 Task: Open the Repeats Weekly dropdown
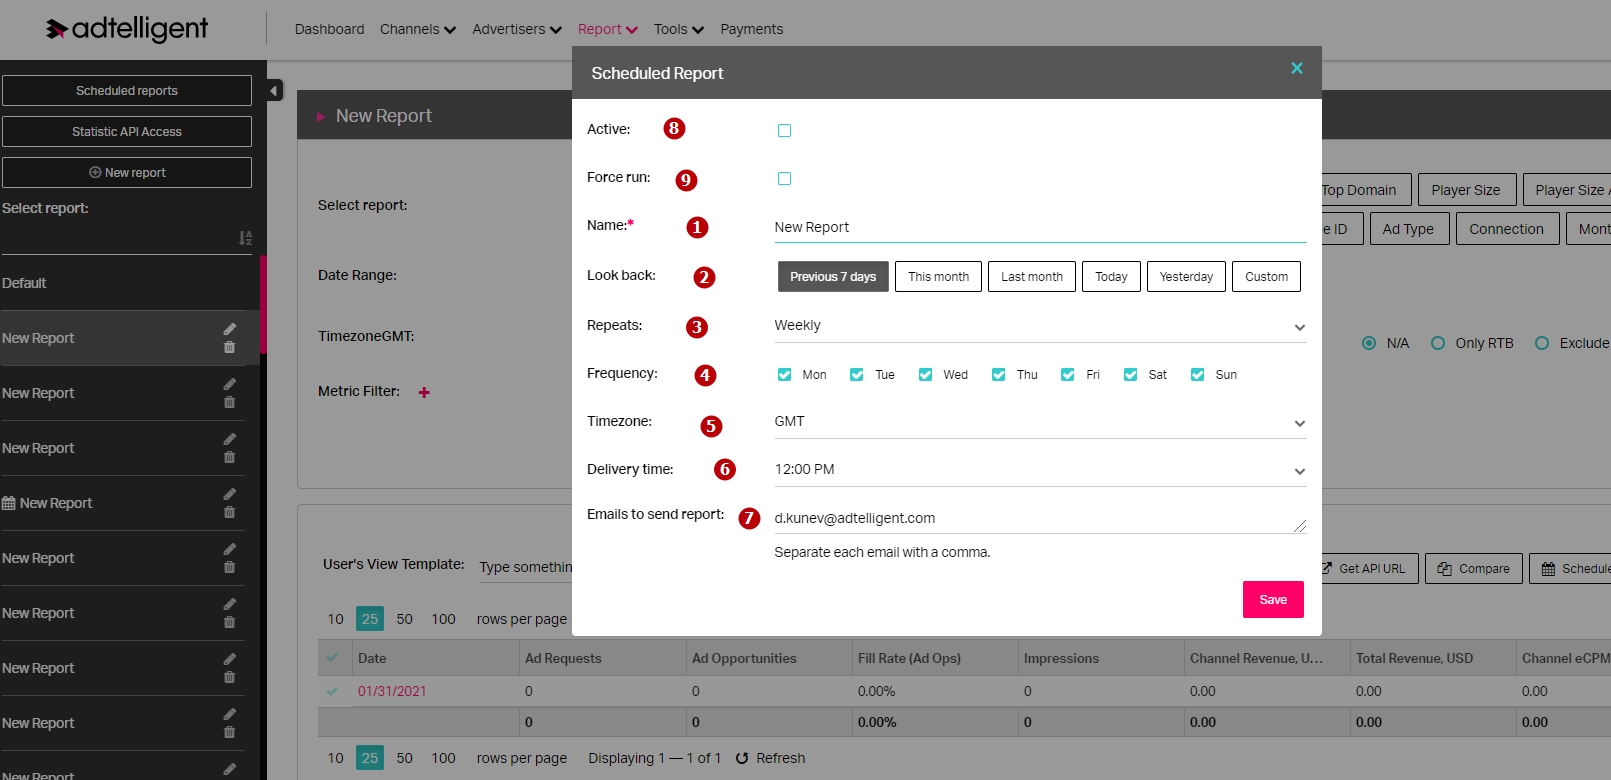(x=1040, y=326)
